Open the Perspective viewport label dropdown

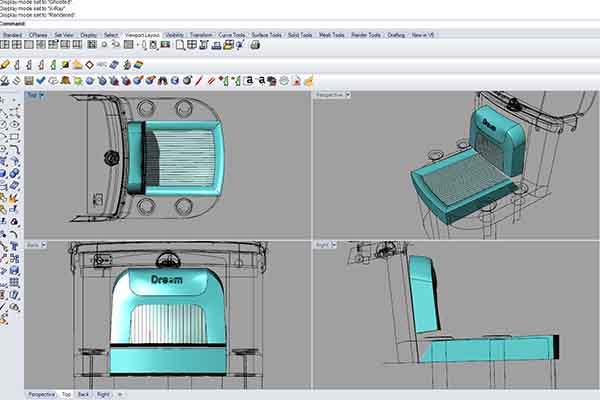point(332,96)
